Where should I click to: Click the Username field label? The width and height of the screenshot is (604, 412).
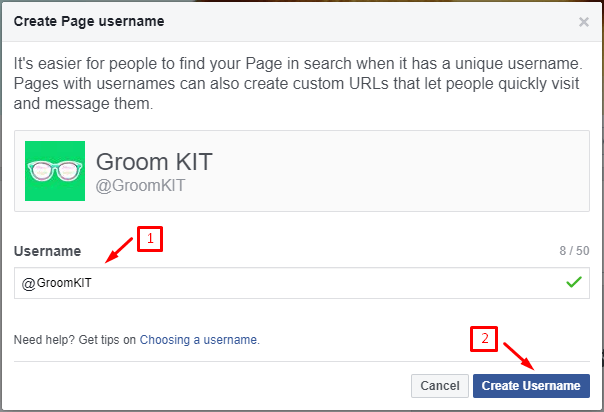47,251
